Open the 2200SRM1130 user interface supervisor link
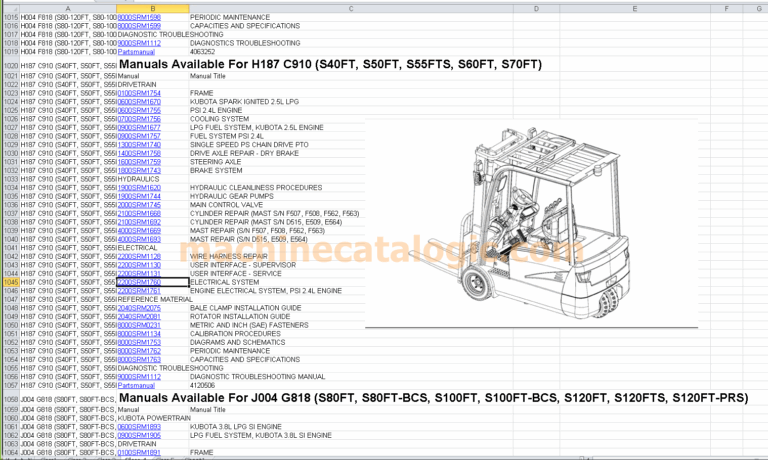This screenshot has height=460, width=768. click(139, 265)
